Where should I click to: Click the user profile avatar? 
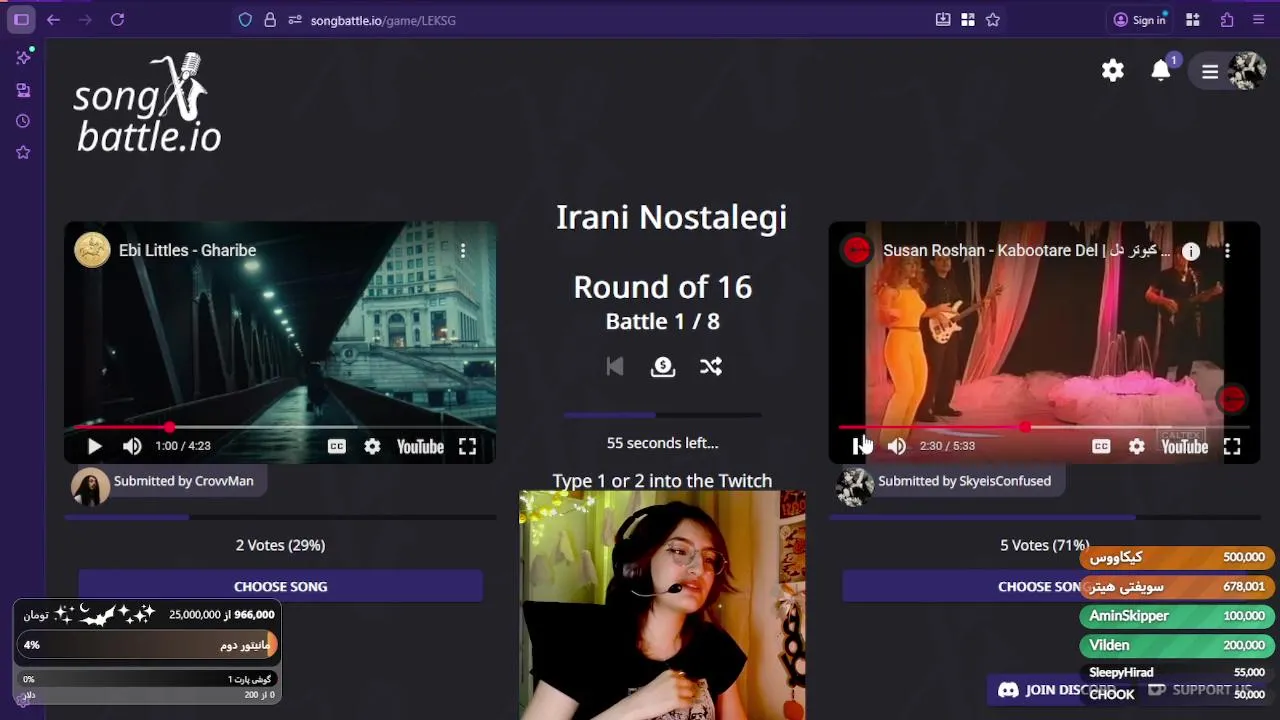pos(1247,71)
